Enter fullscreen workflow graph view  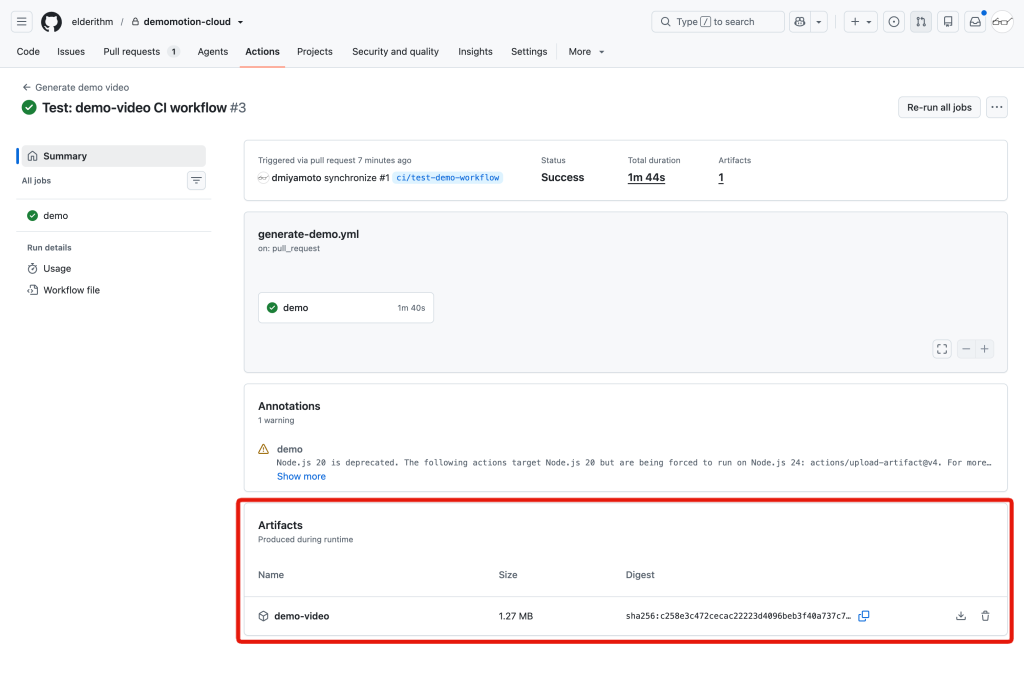click(942, 349)
